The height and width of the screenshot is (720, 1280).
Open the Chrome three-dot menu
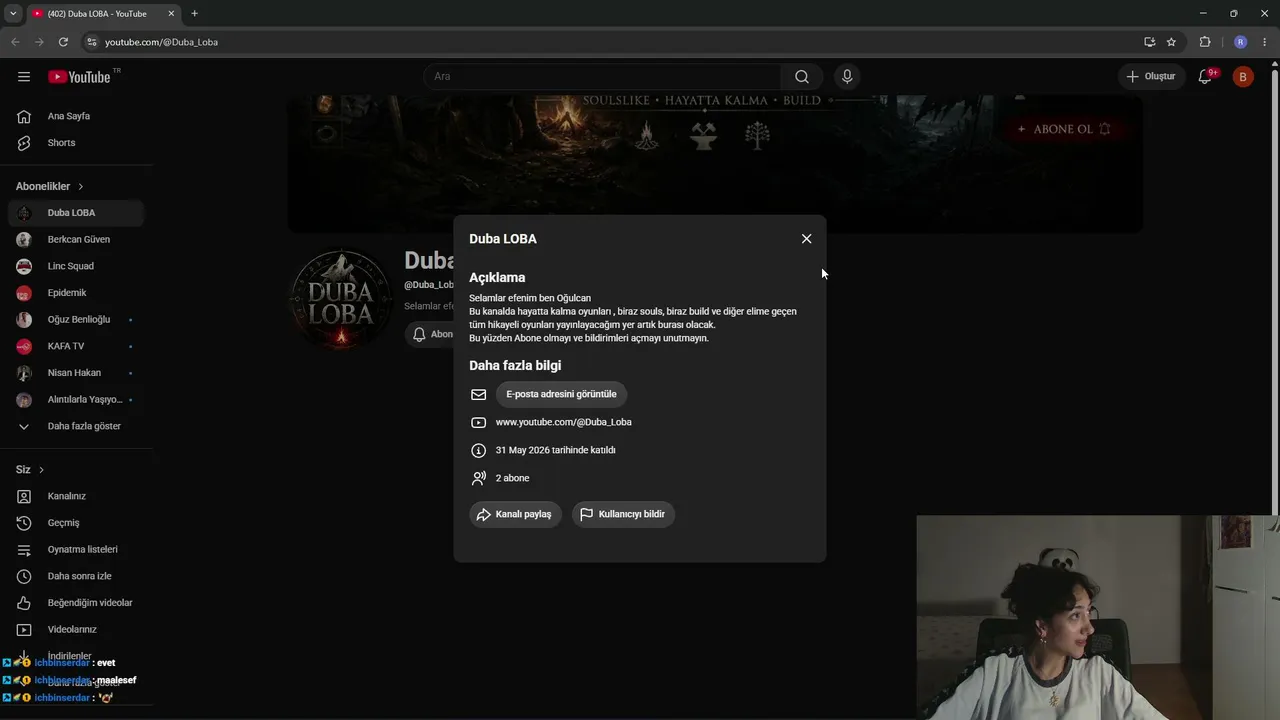(x=1265, y=42)
